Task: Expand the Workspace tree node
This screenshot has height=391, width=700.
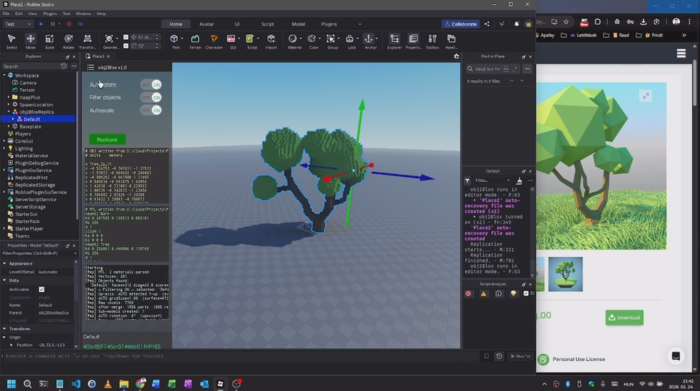Action: [x=4, y=75]
